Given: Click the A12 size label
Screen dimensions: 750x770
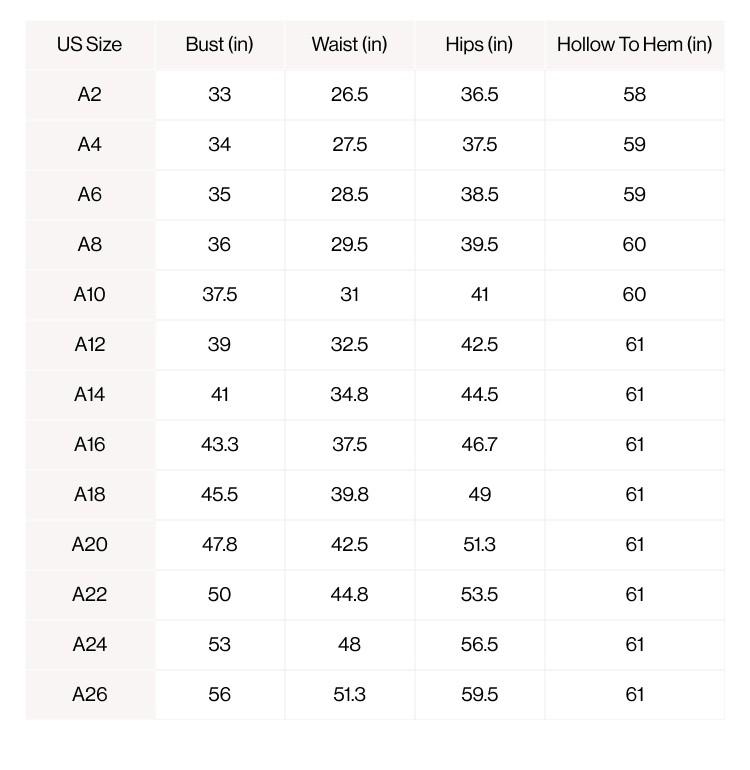Looking at the screenshot, I should coord(89,344).
